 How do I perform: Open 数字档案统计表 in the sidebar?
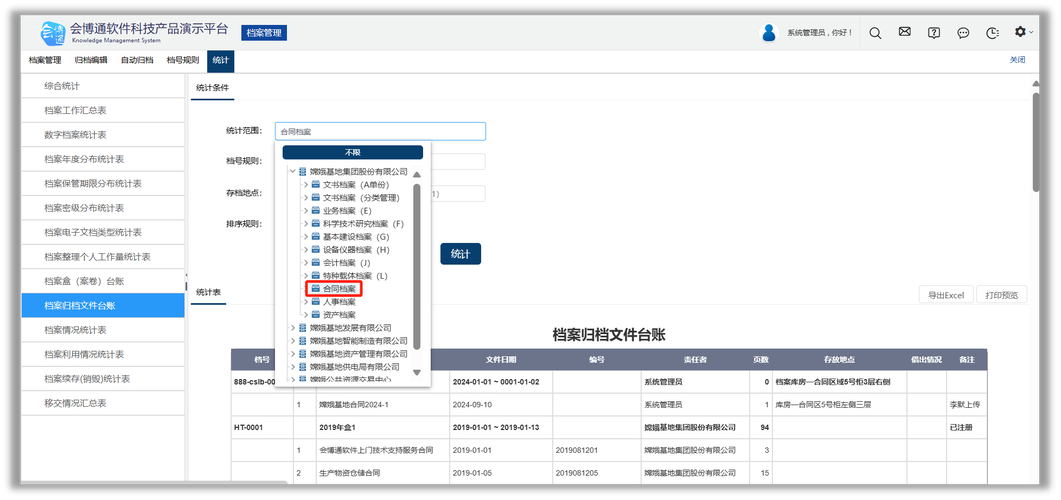pyautogui.click(x=103, y=135)
